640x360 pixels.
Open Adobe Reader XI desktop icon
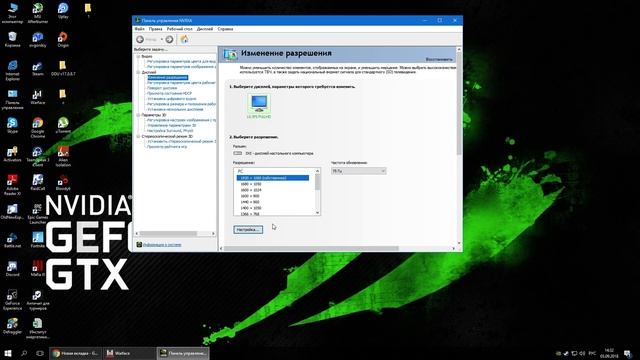coord(12,185)
